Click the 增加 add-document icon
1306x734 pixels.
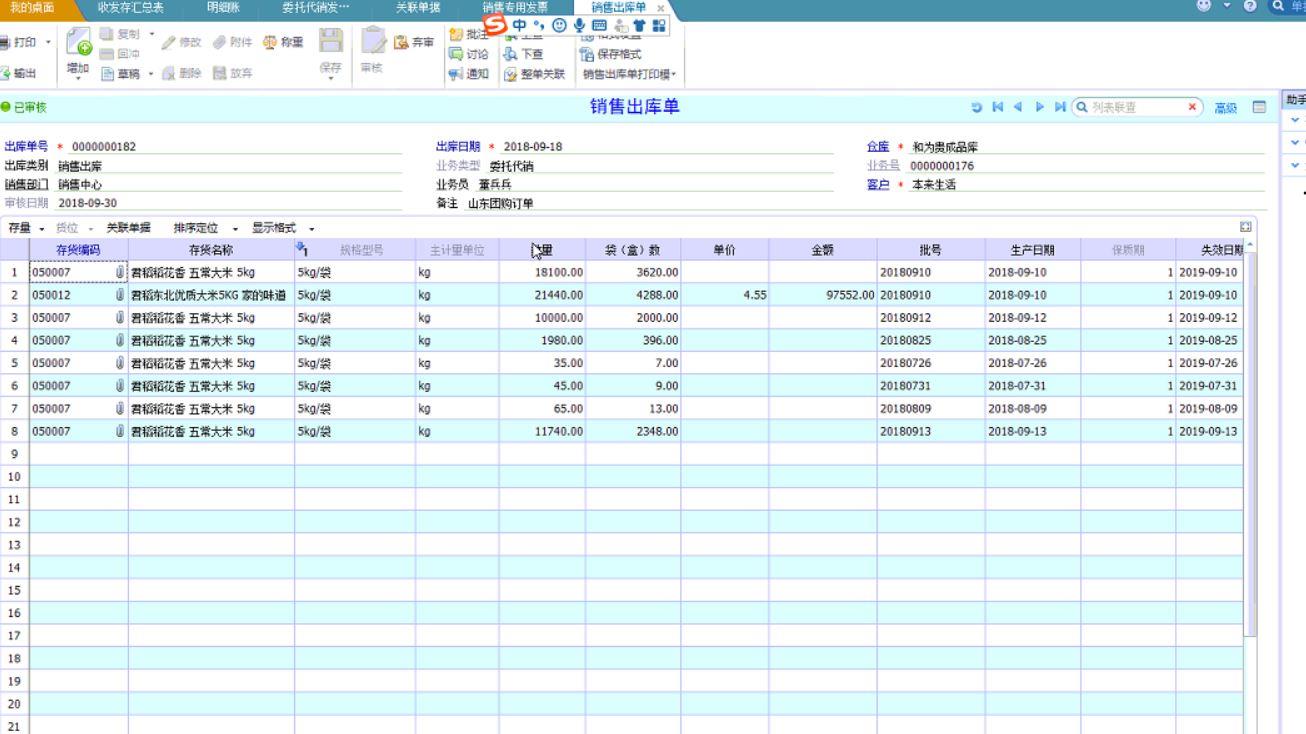click(80, 42)
